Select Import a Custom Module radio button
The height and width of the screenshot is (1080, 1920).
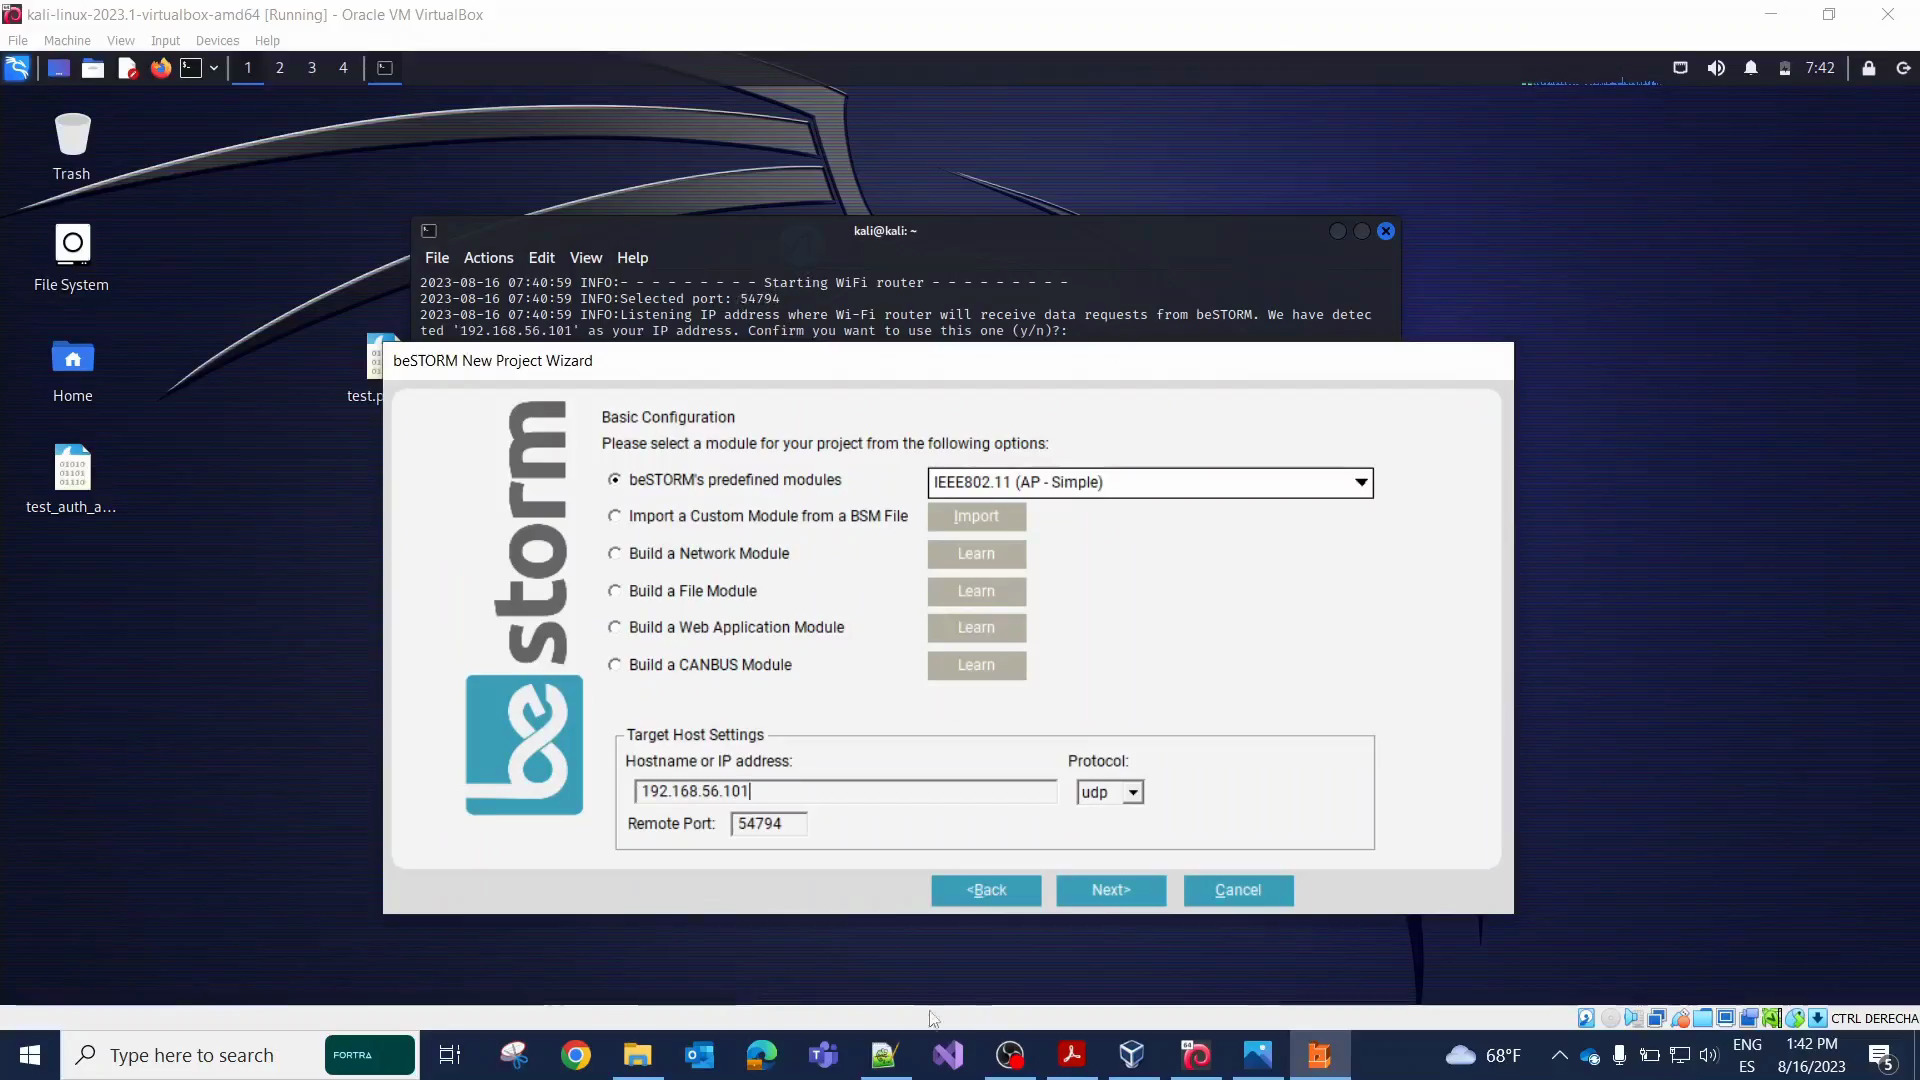click(x=615, y=516)
